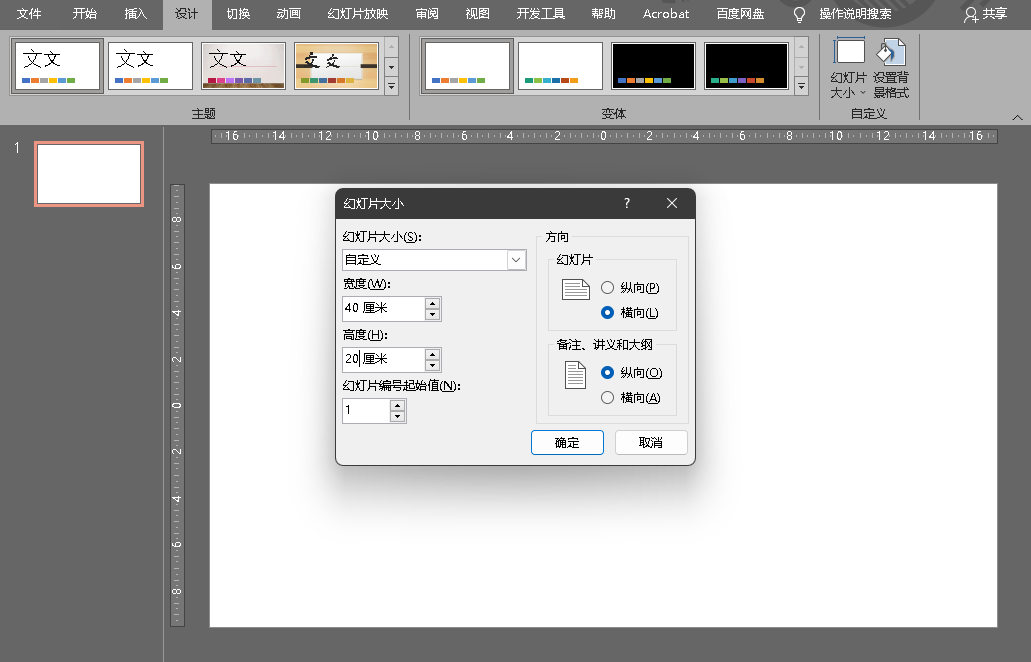This screenshot has width=1031, height=662.
Task: Open the 文件 file tab
Action: click(x=29, y=14)
